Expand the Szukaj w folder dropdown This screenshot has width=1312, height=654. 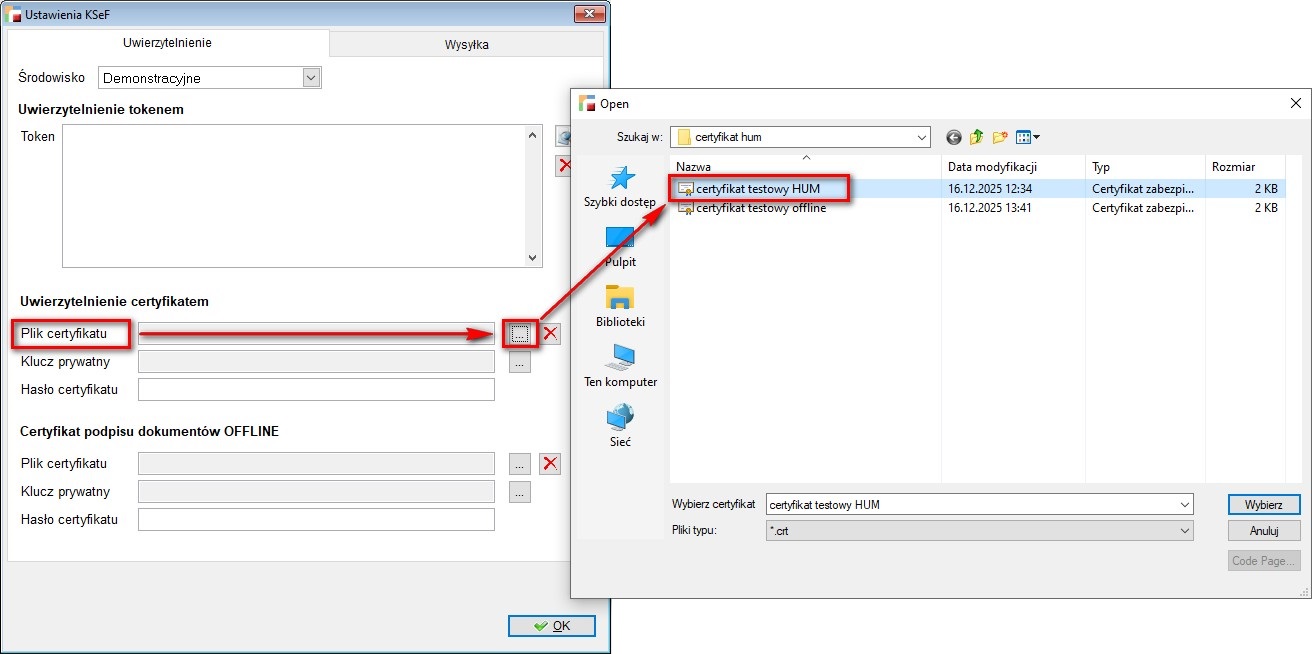click(x=921, y=137)
